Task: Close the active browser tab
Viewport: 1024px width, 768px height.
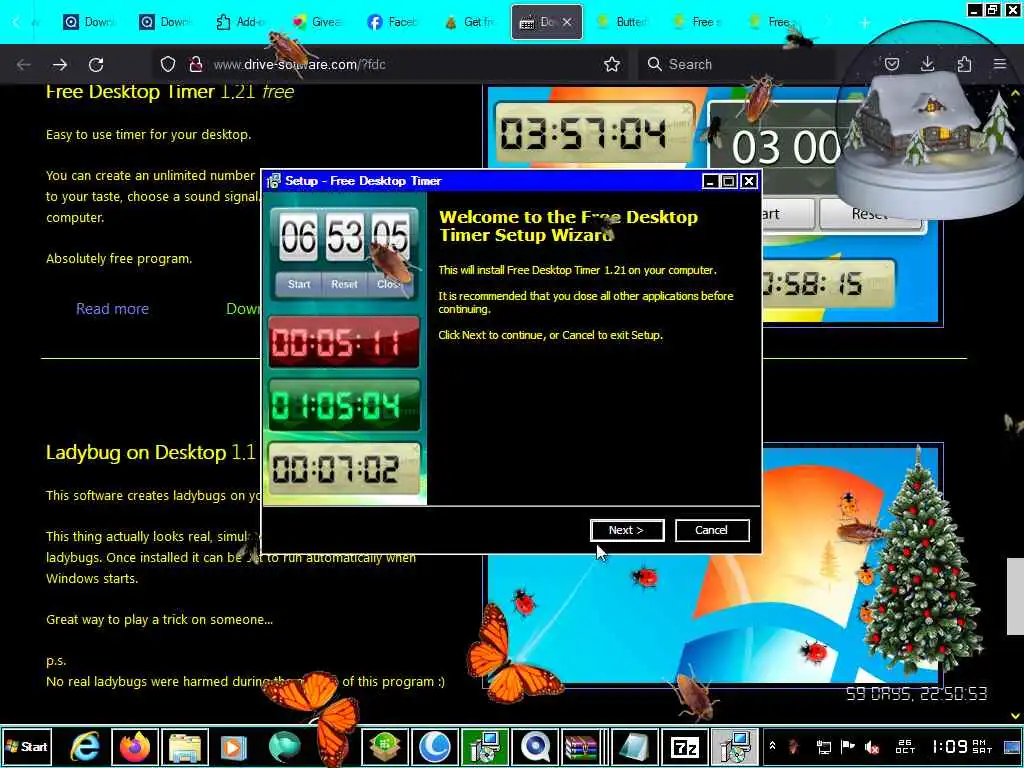Action: [x=567, y=22]
